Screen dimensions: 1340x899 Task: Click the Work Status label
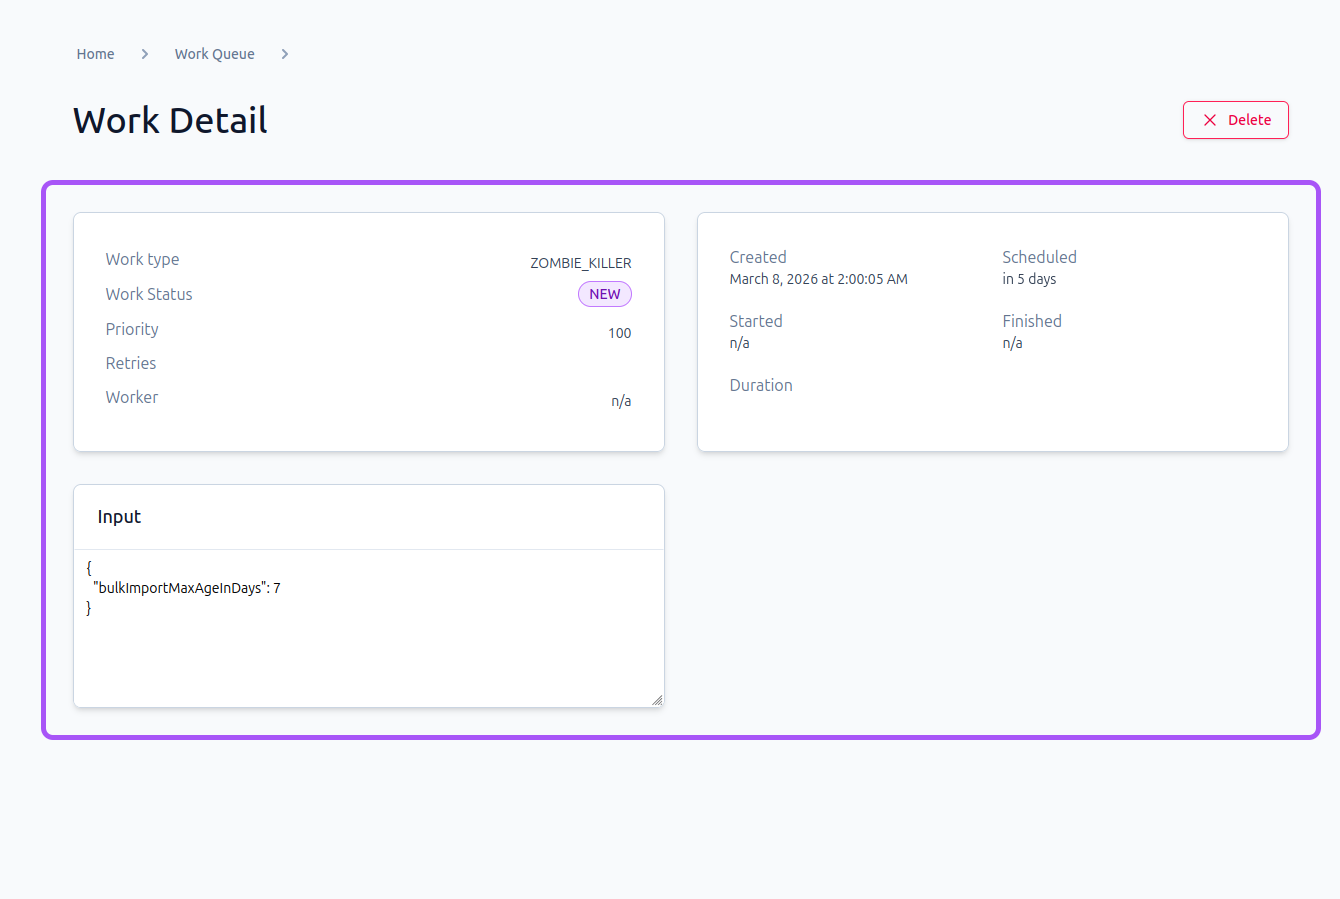point(149,294)
